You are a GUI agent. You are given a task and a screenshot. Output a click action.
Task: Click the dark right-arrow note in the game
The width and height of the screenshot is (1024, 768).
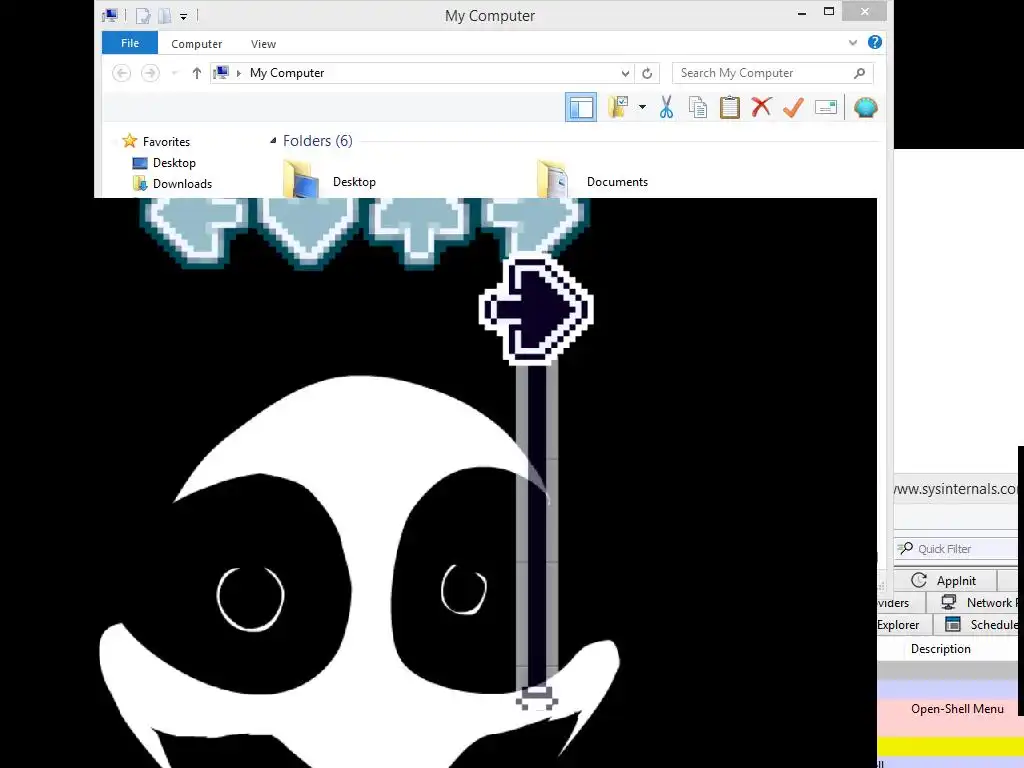pos(536,309)
